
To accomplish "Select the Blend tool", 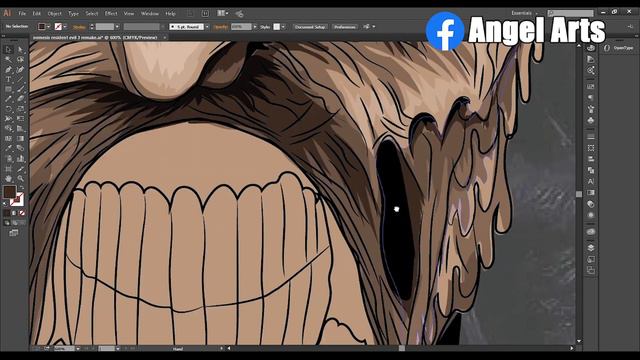I will [20, 149].
